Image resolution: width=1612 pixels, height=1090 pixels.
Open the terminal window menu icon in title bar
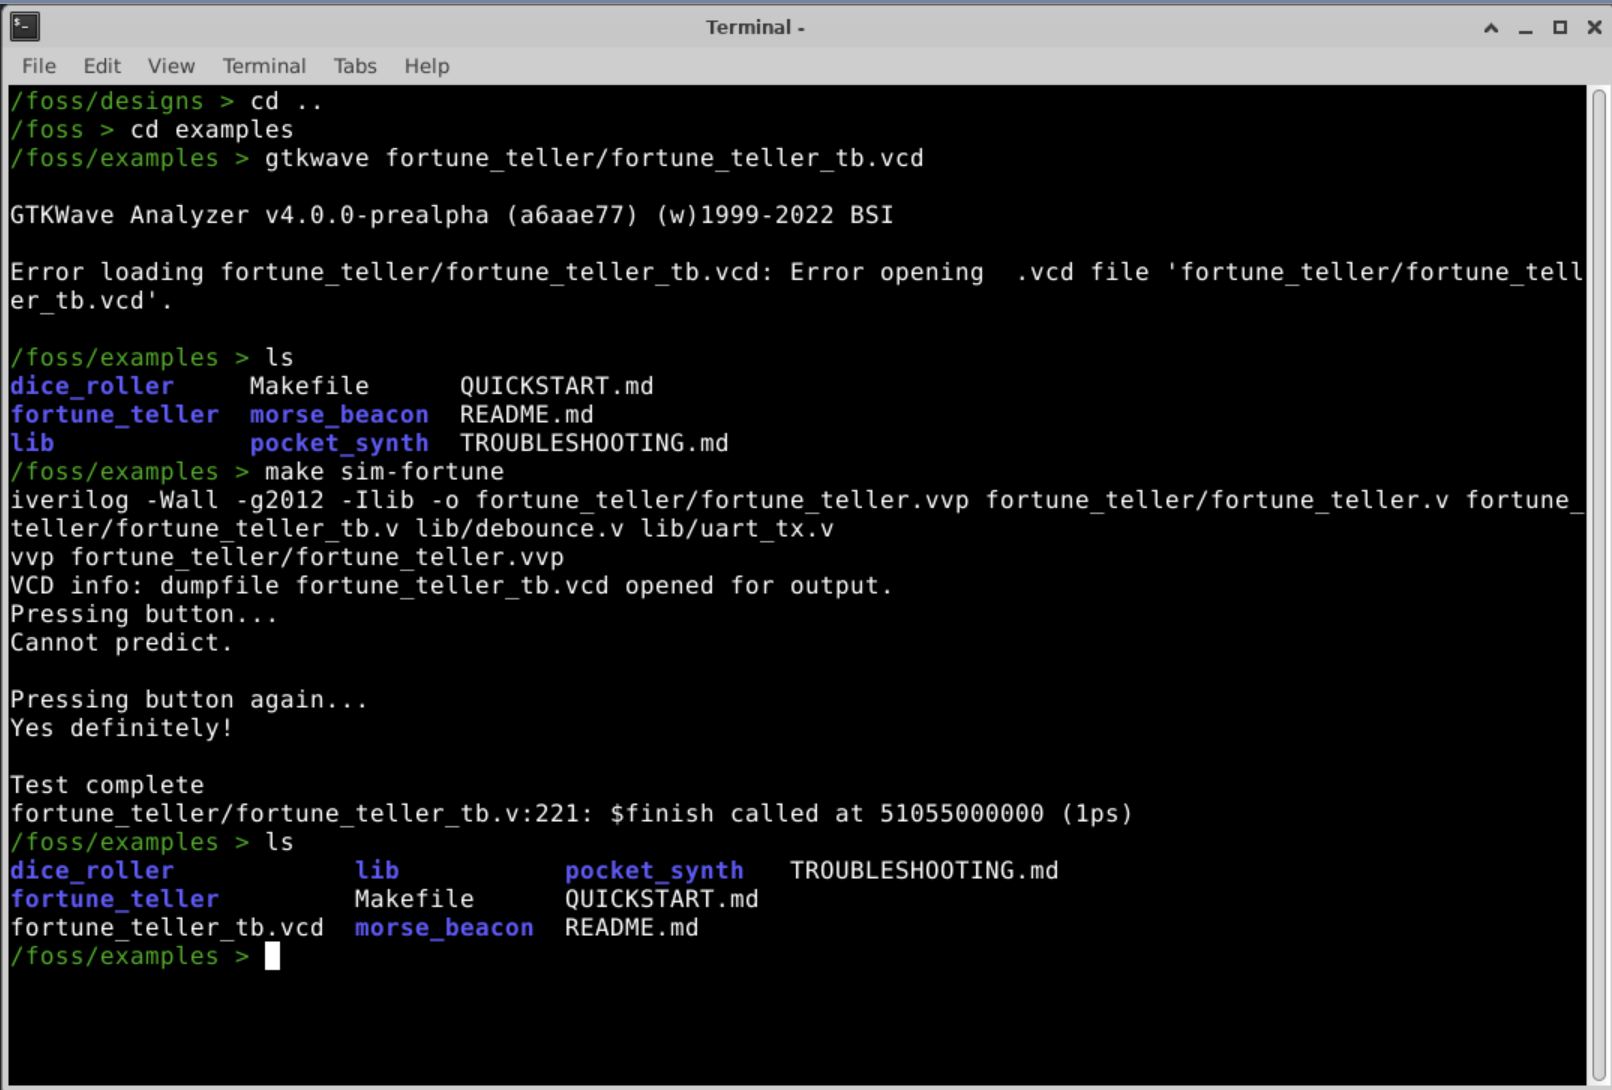point(24,27)
